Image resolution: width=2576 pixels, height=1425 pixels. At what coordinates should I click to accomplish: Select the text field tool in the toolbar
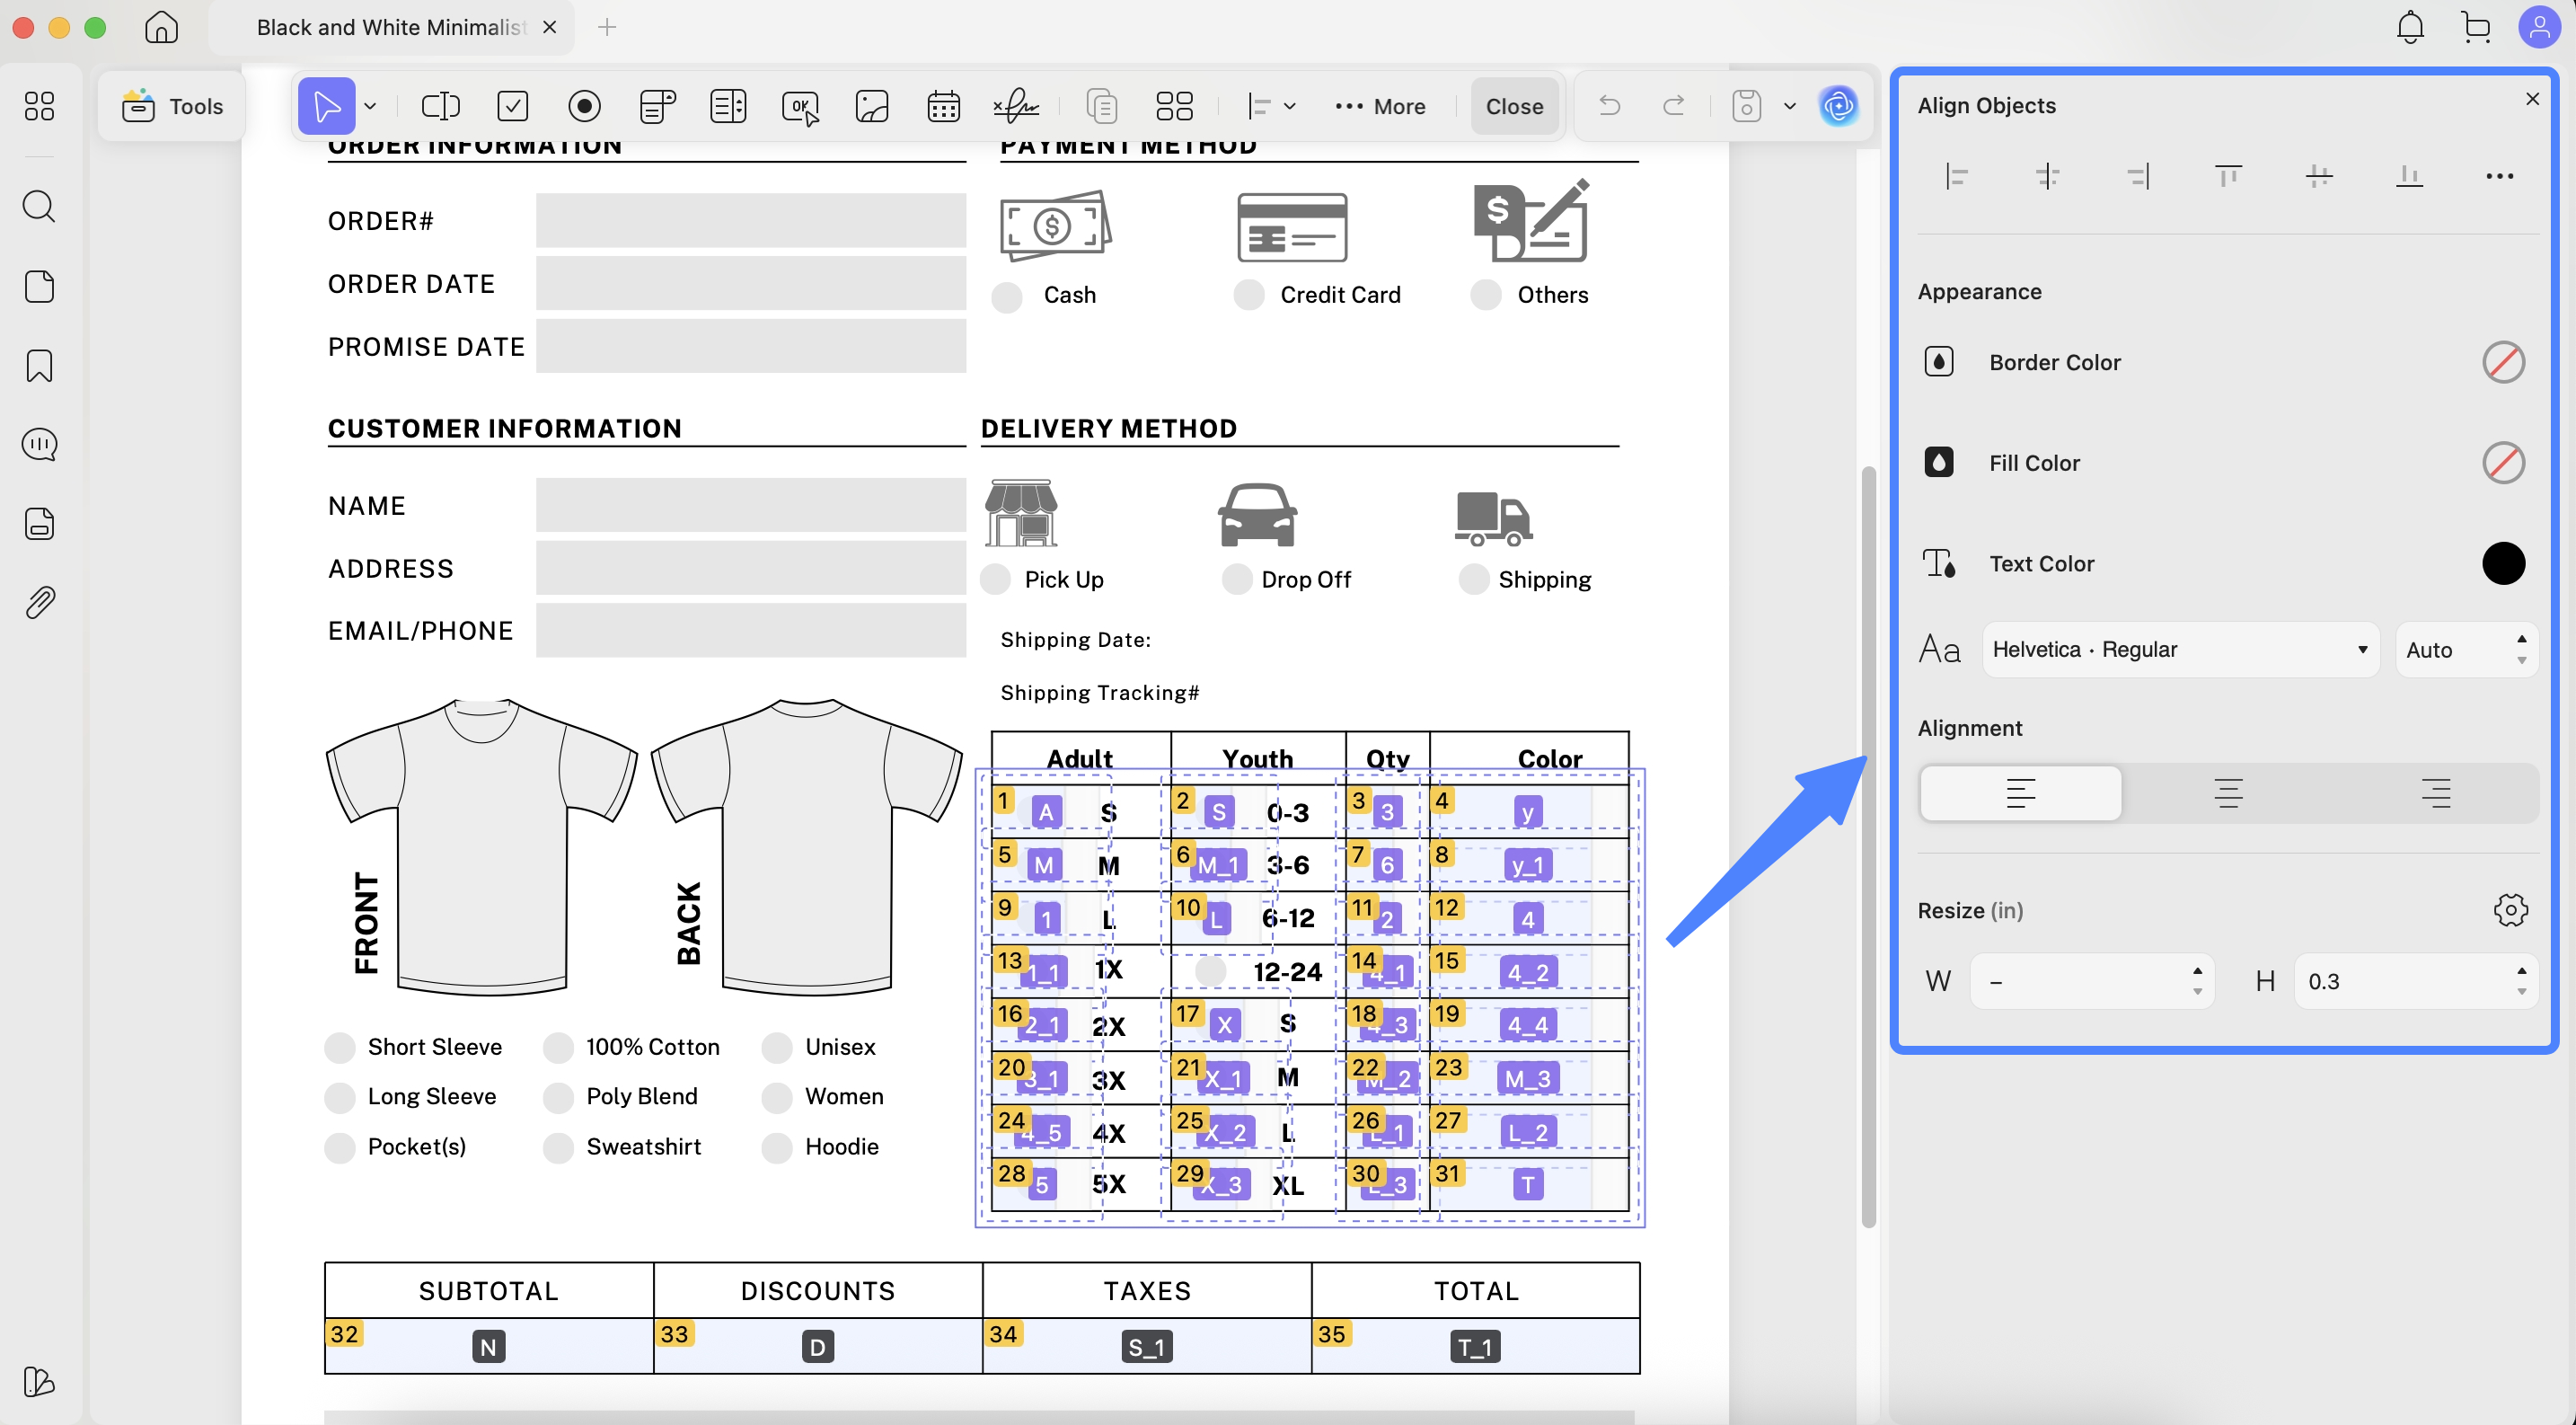440,106
